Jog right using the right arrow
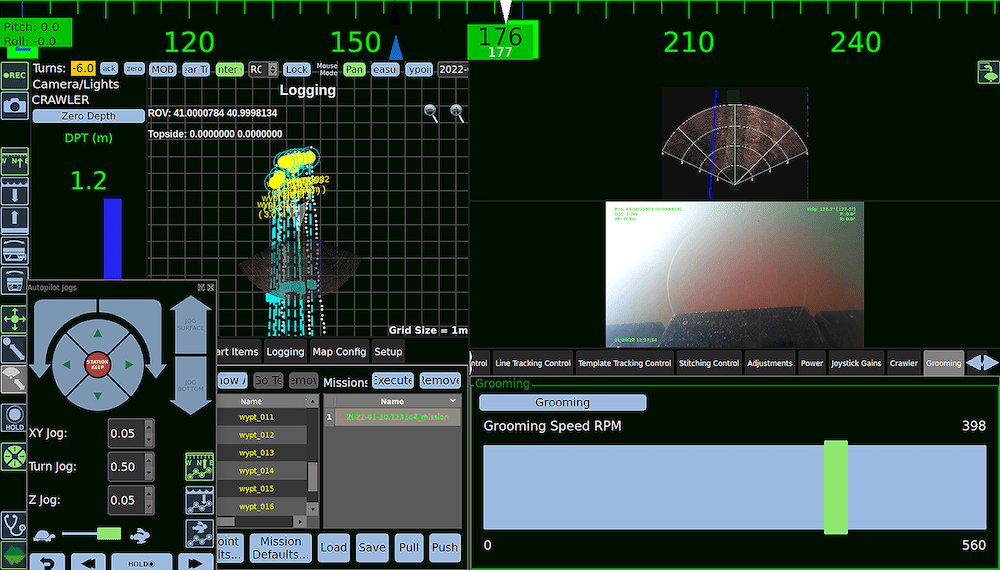The height and width of the screenshot is (570, 1000). [x=129, y=365]
